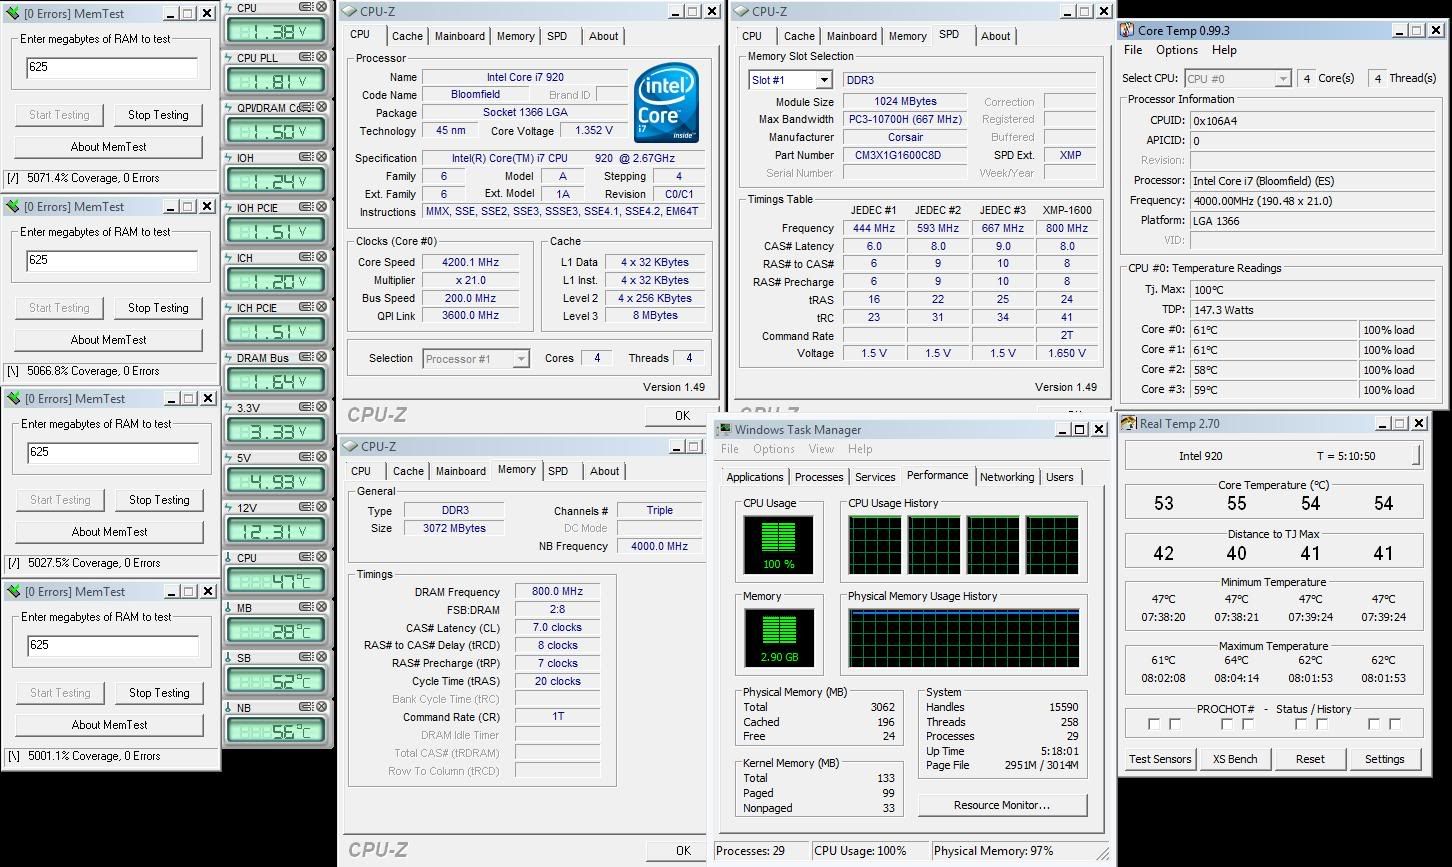Image resolution: width=1452 pixels, height=867 pixels.
Task: Stop testing in MemTest with 5001.1% coverage
Action: (x=158, y=693)
